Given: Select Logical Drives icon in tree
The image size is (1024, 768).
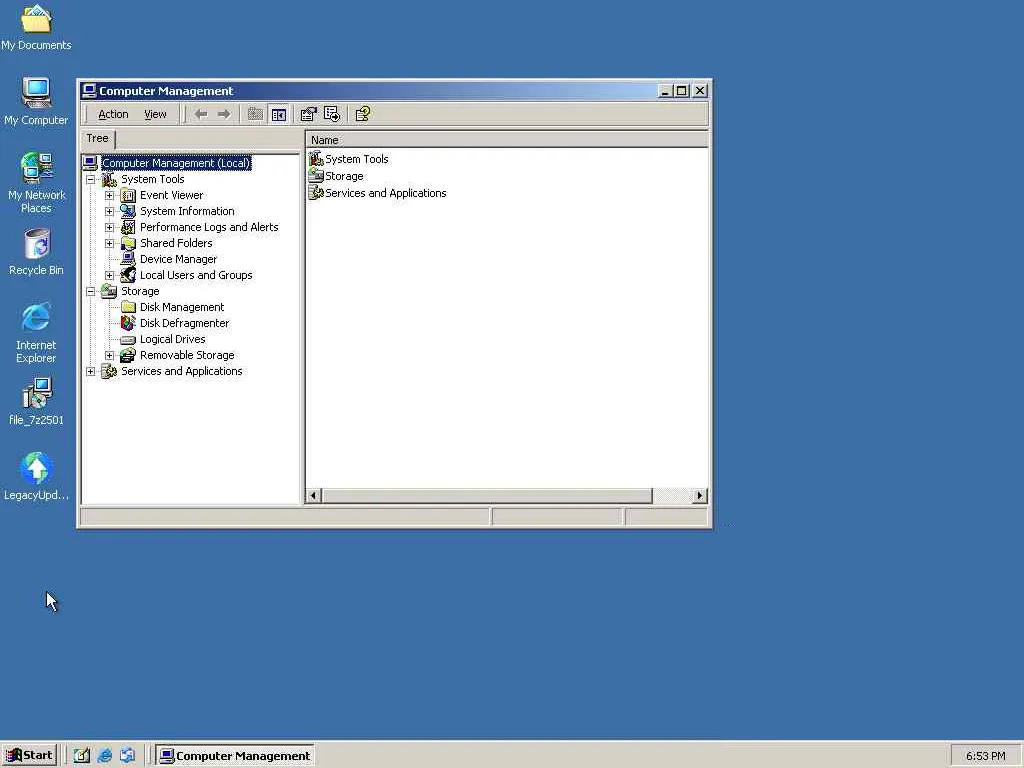Looking at the screenshot, I should click(x=129, y=340).
